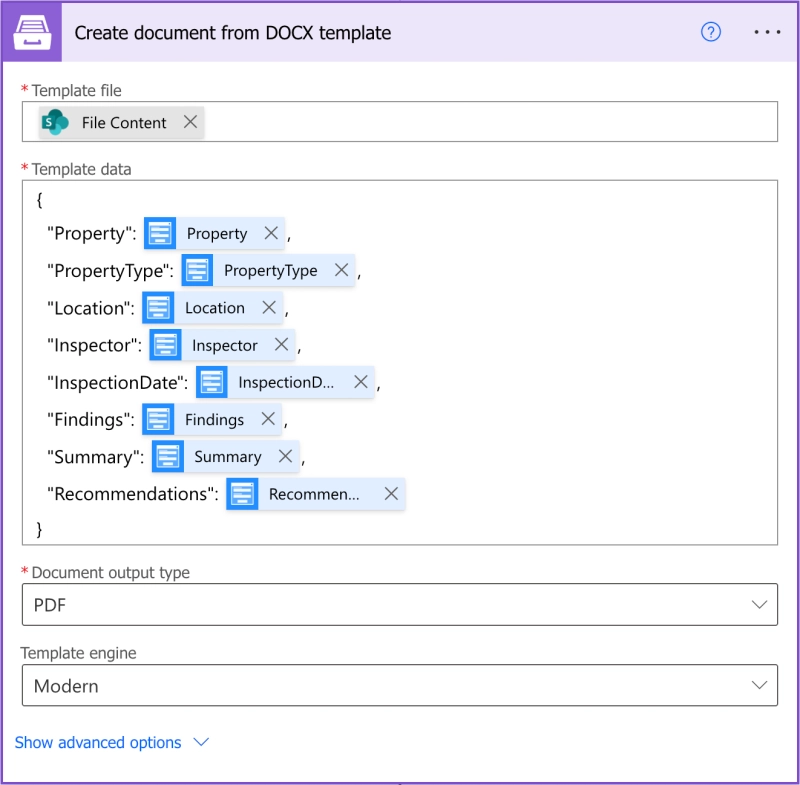Click the Template engine label
Screen dimensions: 800x785
[x=79, y=653]
